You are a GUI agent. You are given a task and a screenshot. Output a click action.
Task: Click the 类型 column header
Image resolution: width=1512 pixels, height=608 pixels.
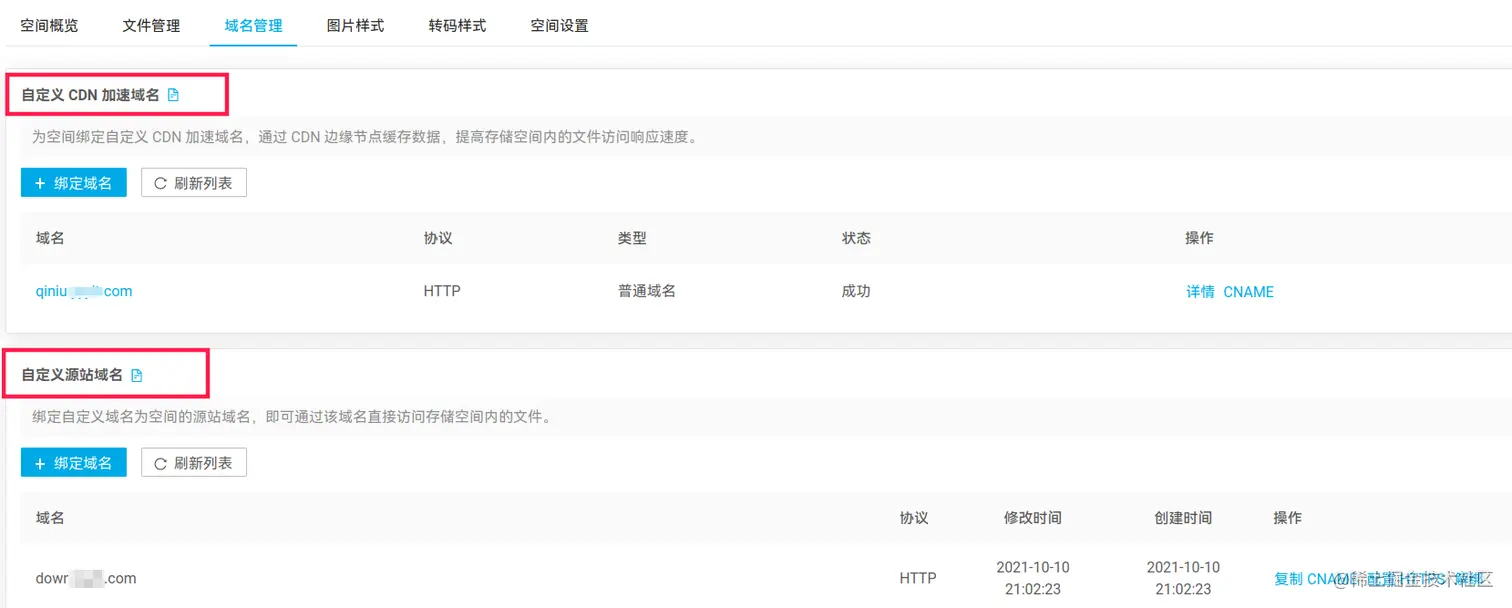[632, 237]
